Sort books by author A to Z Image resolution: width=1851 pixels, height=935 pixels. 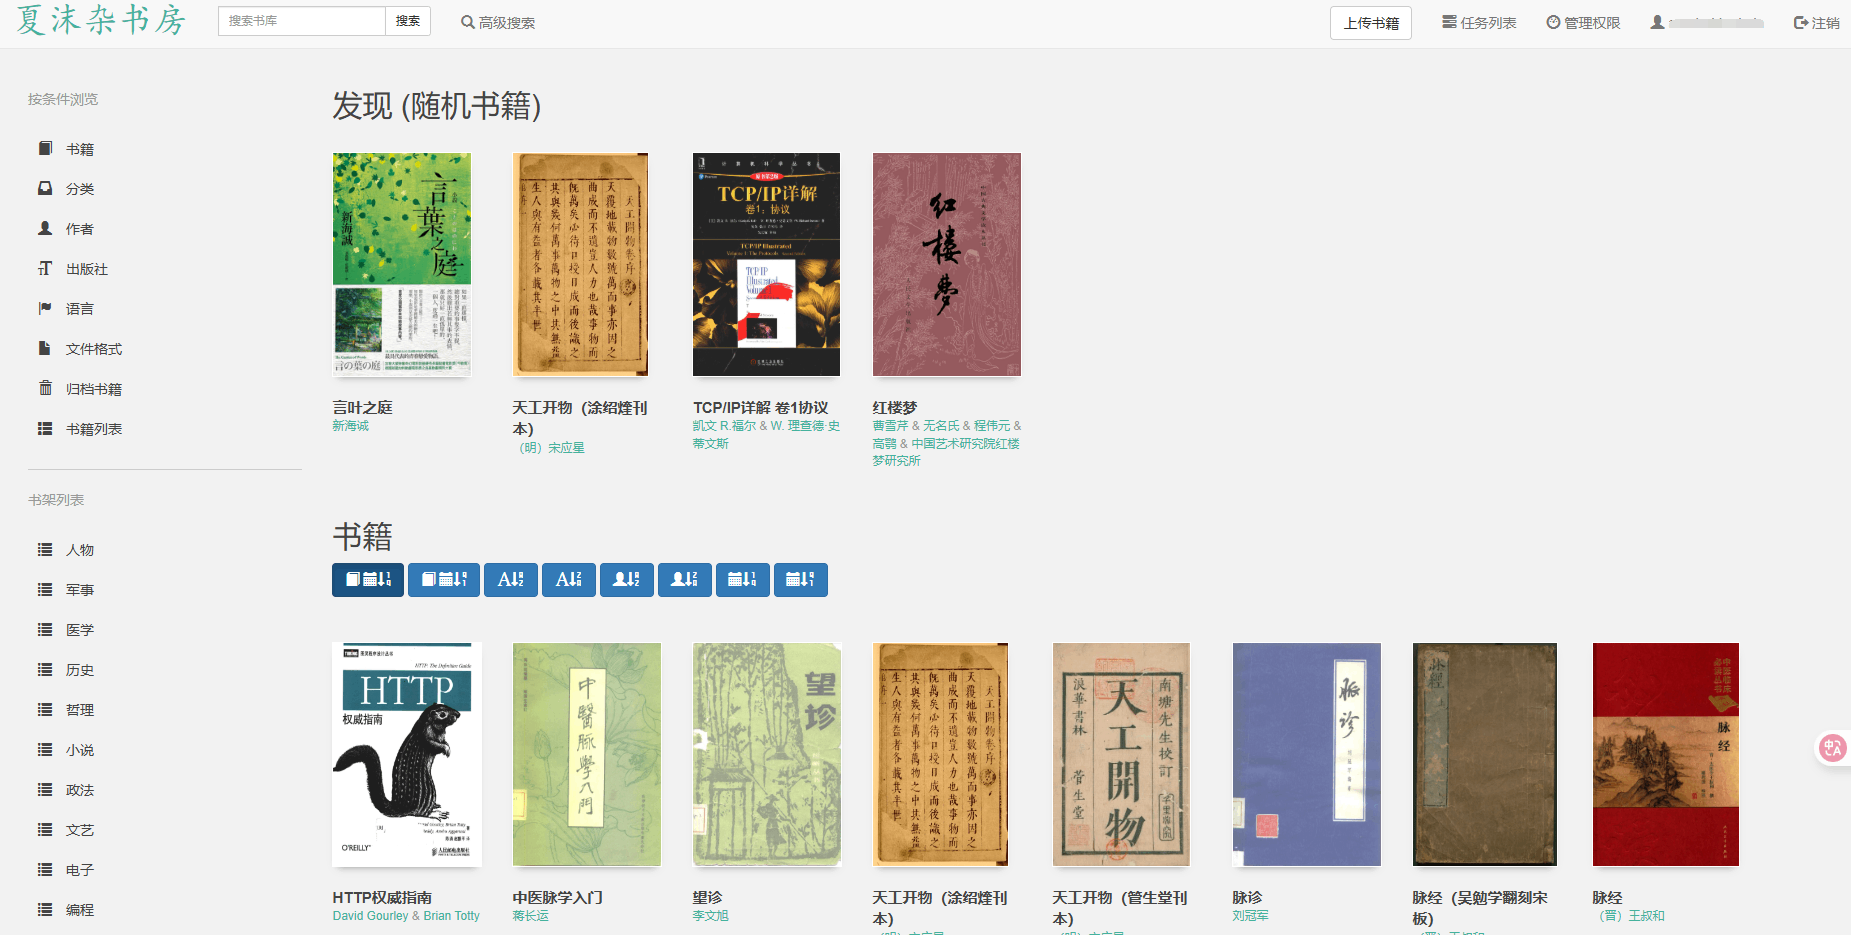pos(627,580)
